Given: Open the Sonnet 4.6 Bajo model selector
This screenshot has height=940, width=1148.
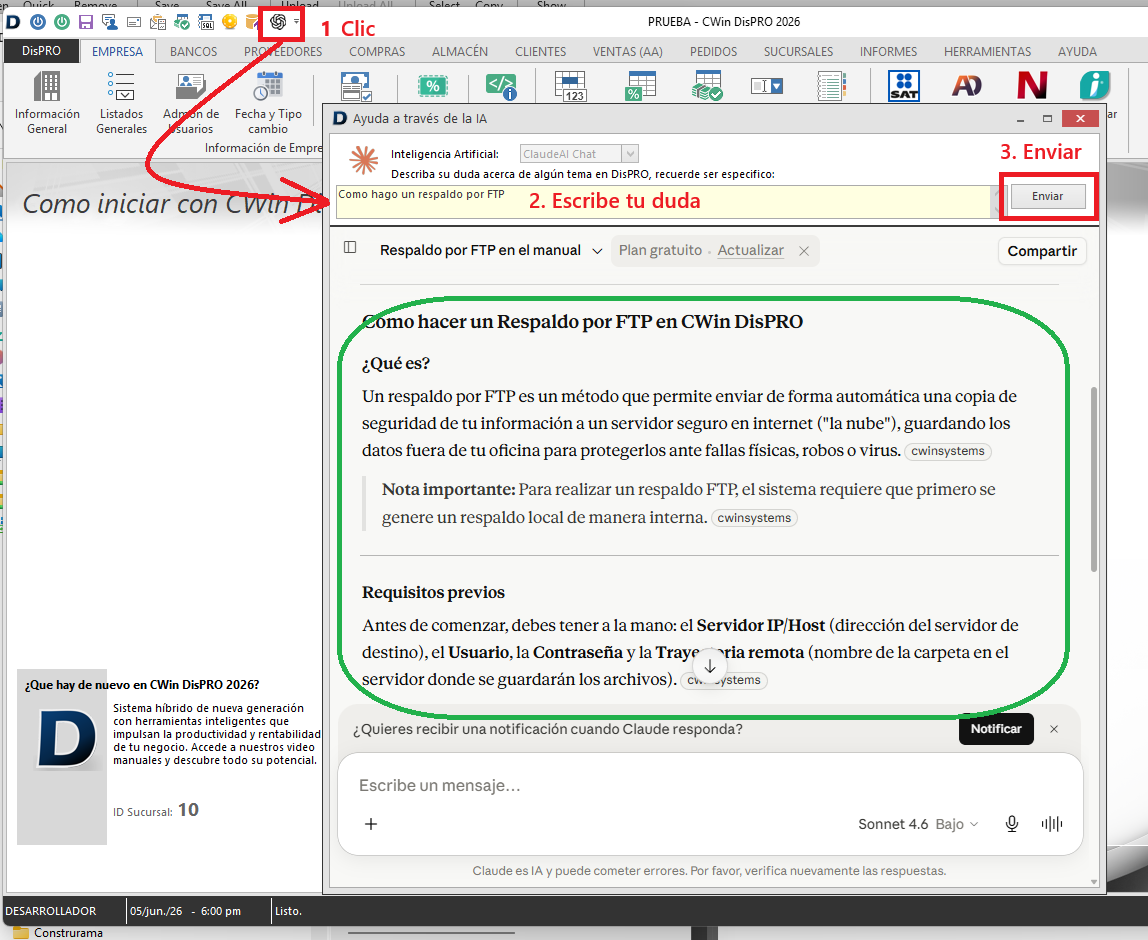Looking at the screenshot, I should click(x=918, y=824).
